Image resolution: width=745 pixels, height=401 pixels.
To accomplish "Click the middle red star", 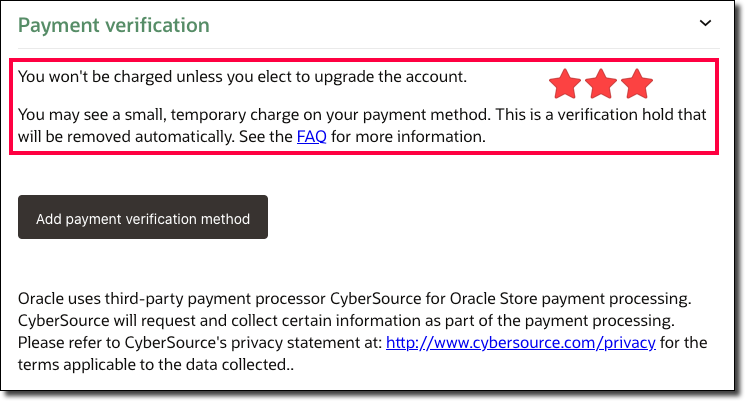I will 601,85.
